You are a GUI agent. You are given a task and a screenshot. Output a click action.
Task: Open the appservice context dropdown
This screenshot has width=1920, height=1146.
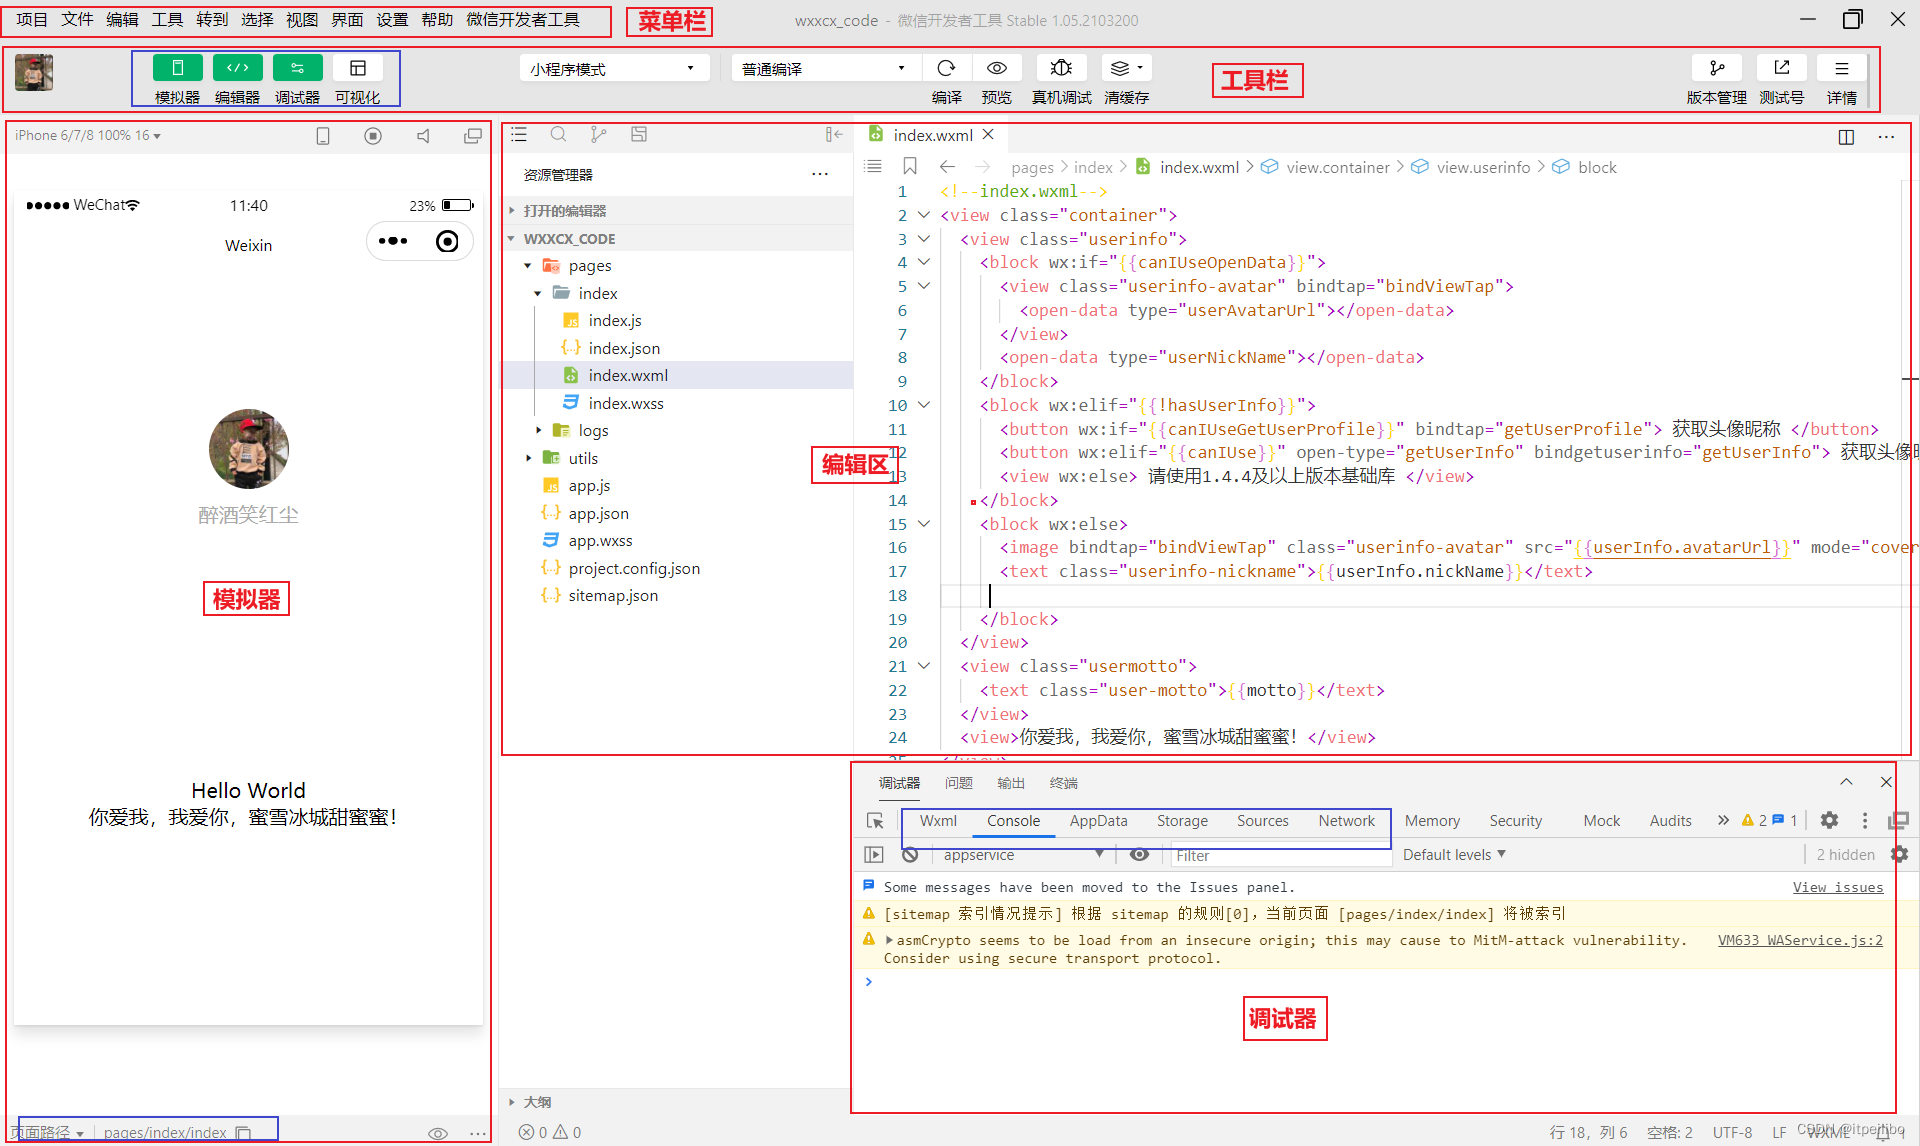(x=1023, y=855)
